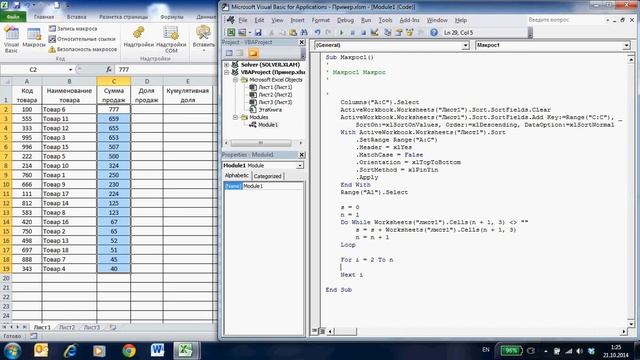Screen dimensions: 640x360
Task: Open the Файл tab in Excel
Action: pos(13,17)
